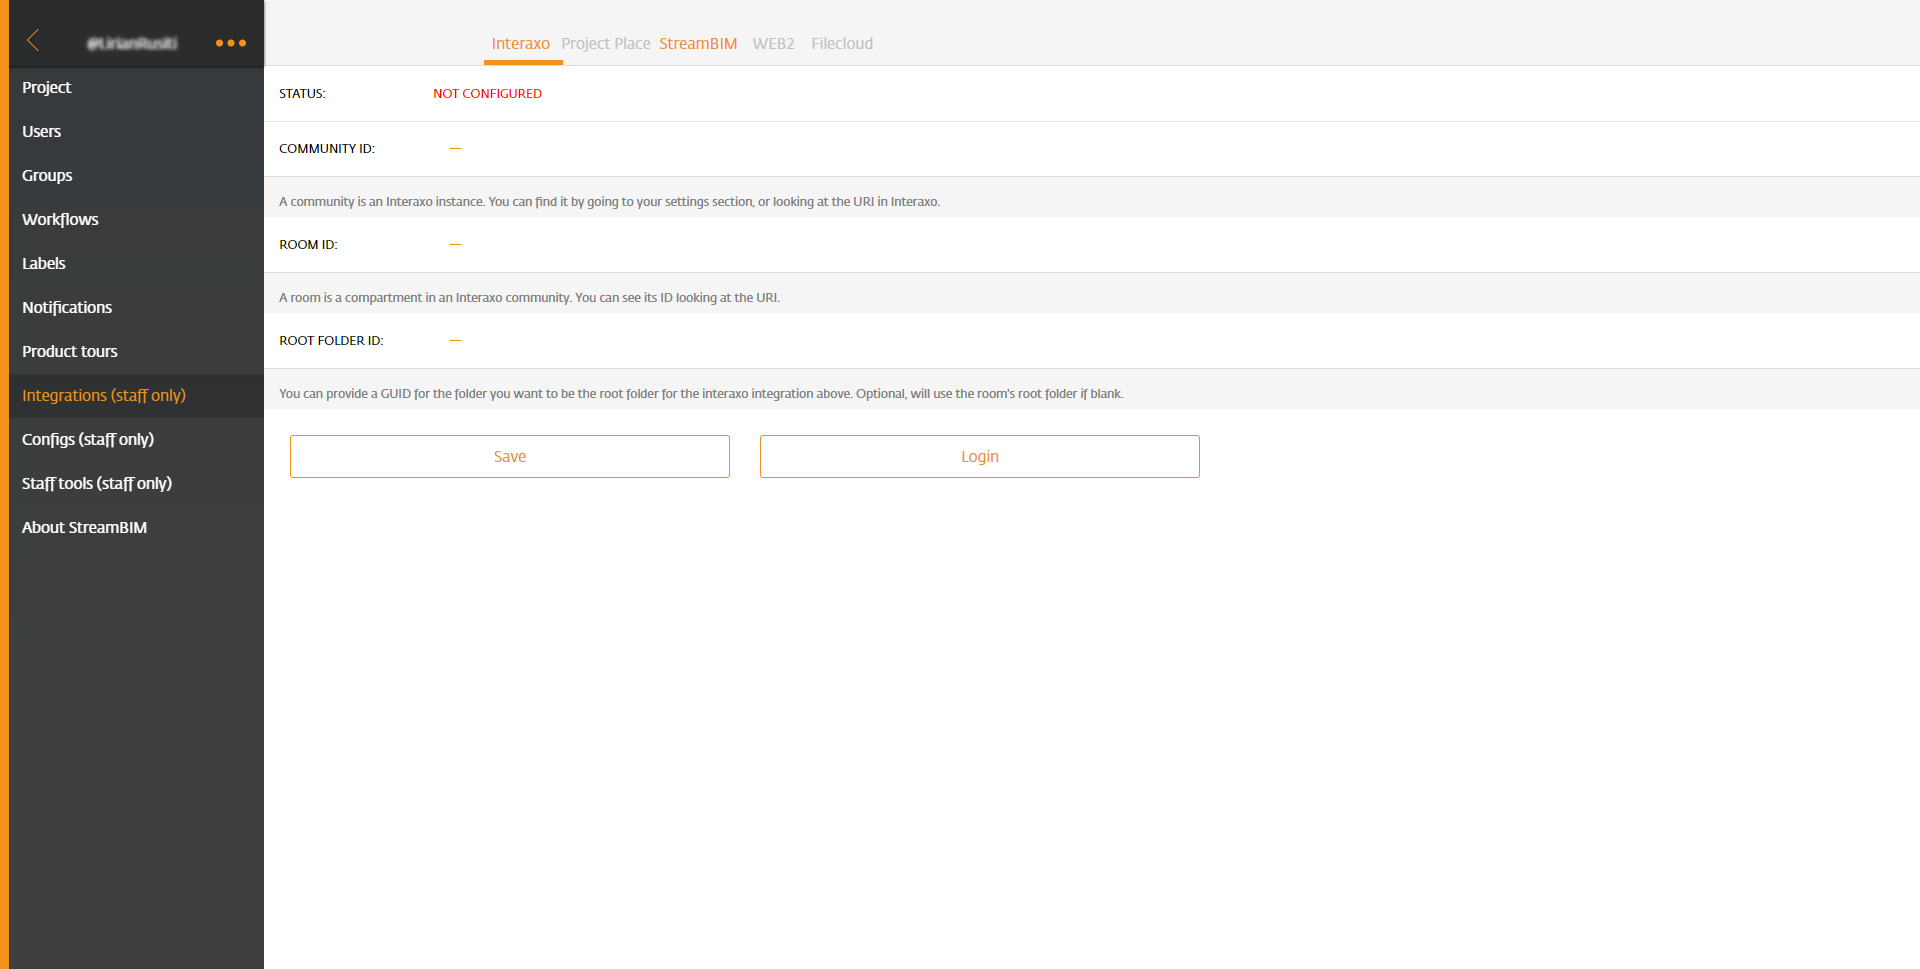This screenshot has width=1920, height=969.
Task: Select Workflows in the sidebar
Action: pyautogui.click(x=136, y=219)
